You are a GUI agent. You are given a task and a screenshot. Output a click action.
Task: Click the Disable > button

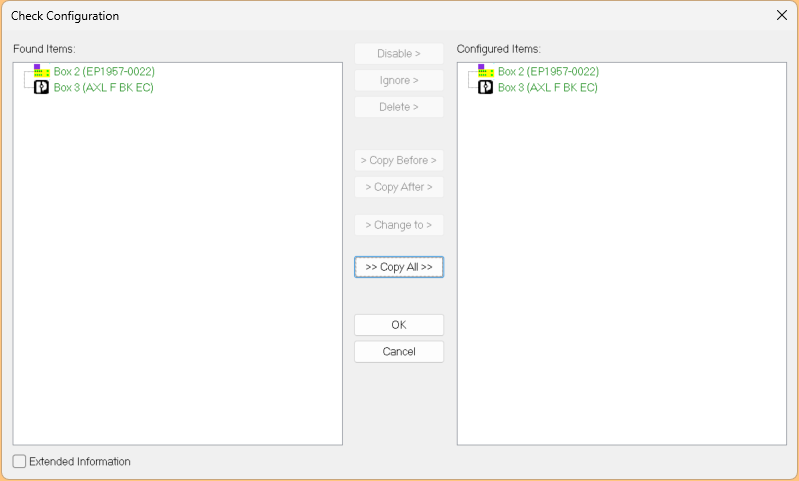click(399, 54)
